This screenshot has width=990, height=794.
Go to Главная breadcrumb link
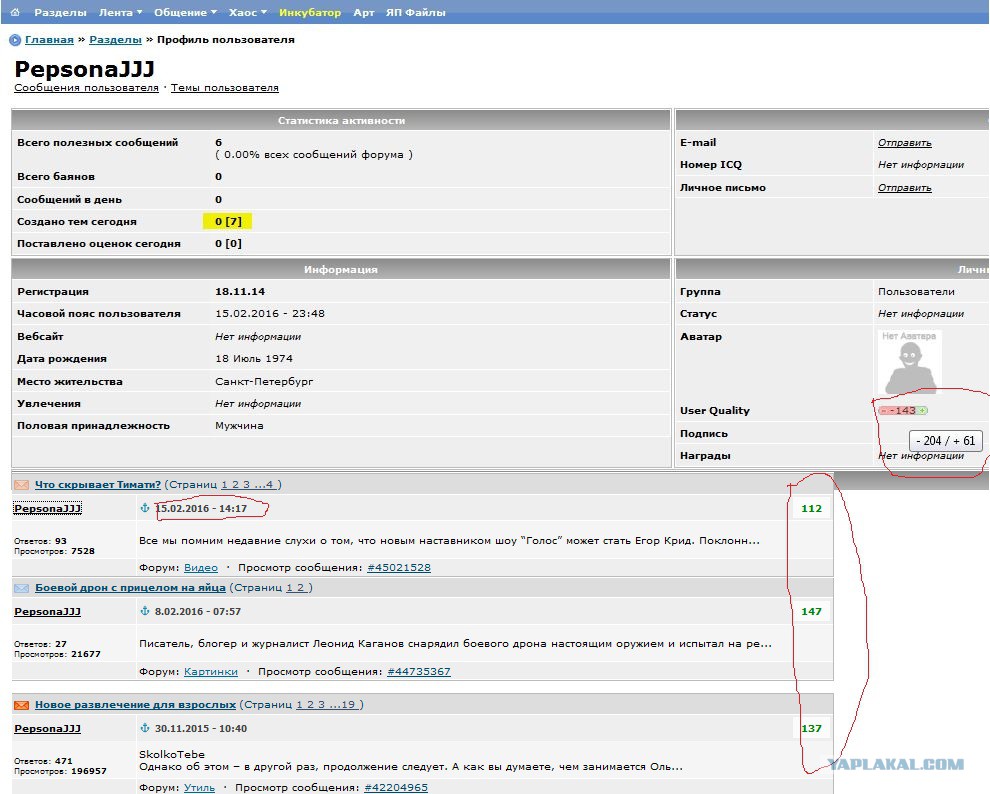pyautogui.click(x=49, y=40)
